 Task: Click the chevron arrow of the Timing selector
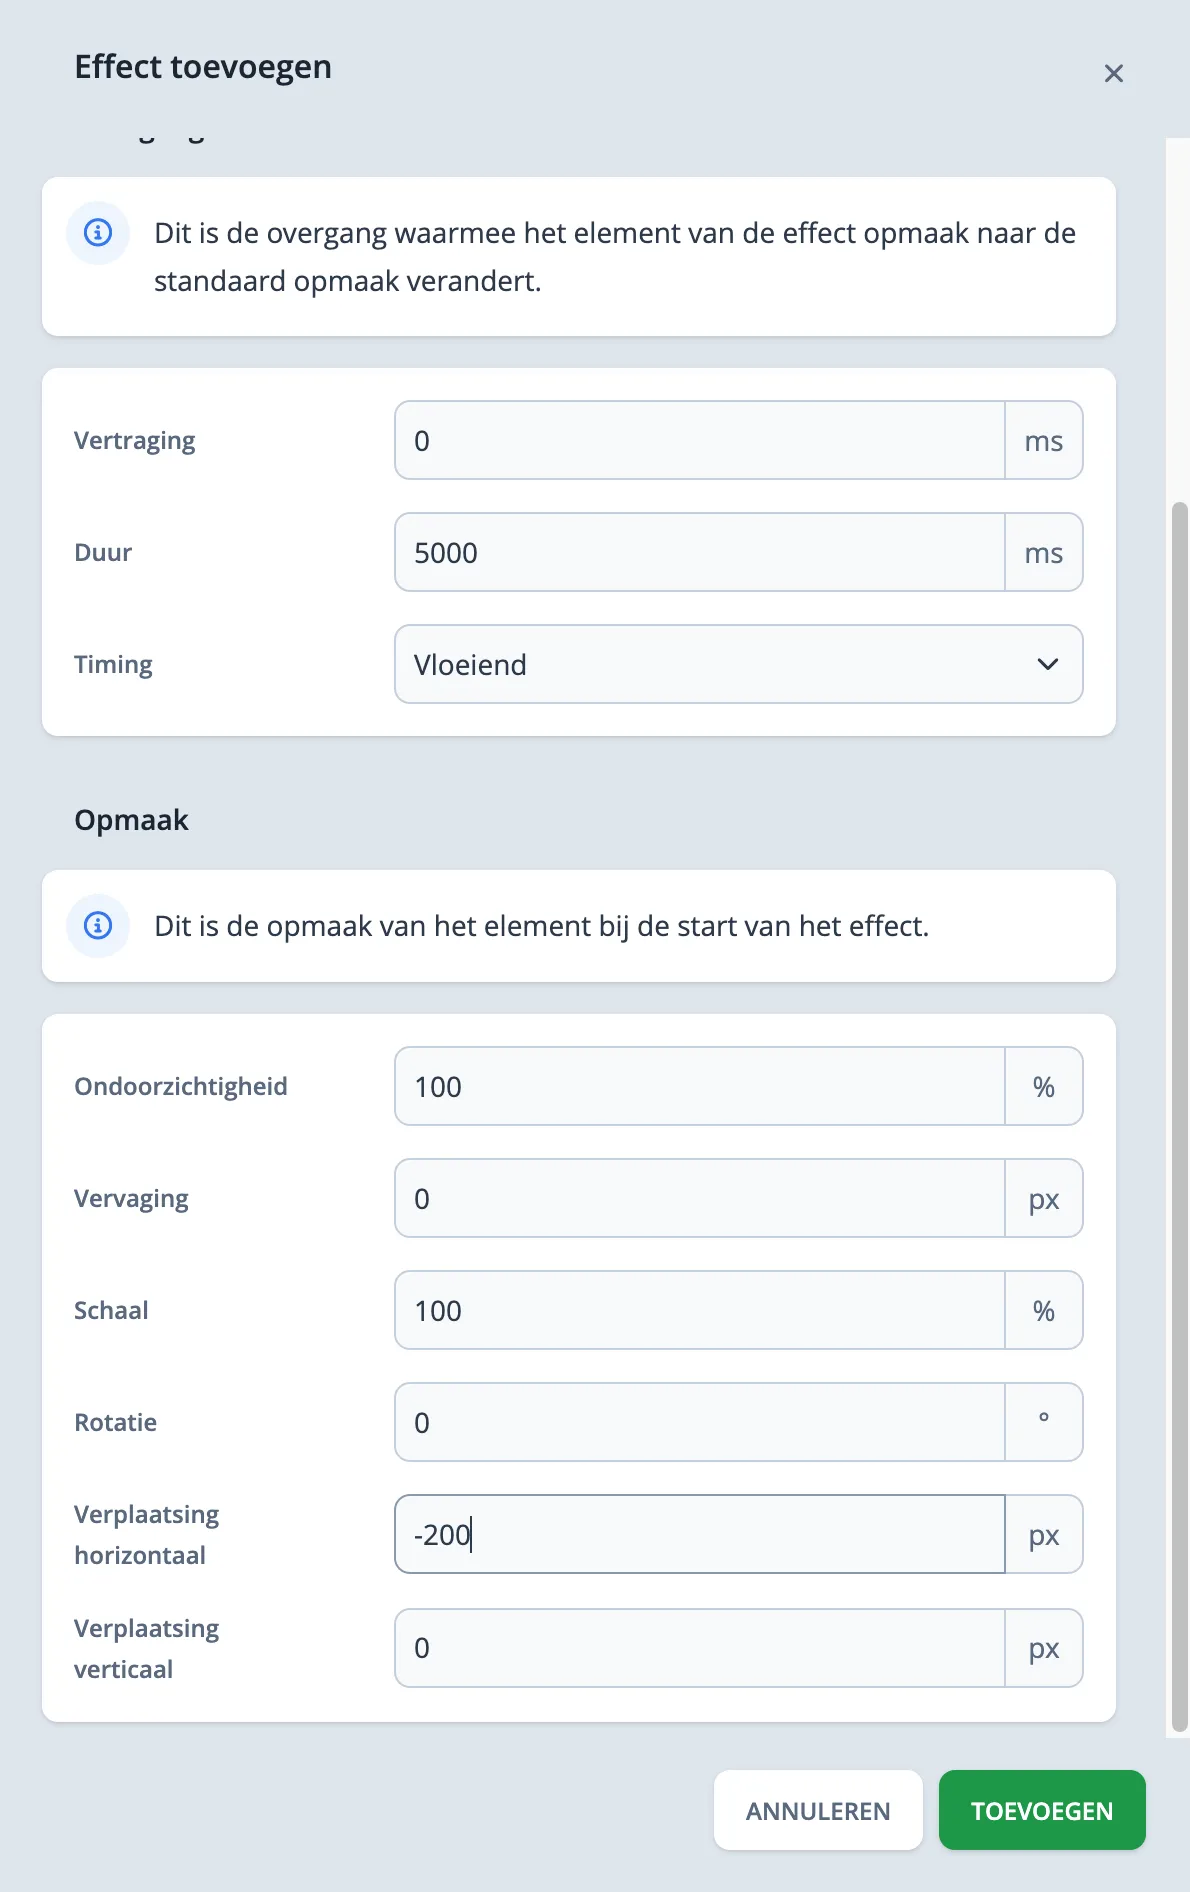tap(1046, 664)
